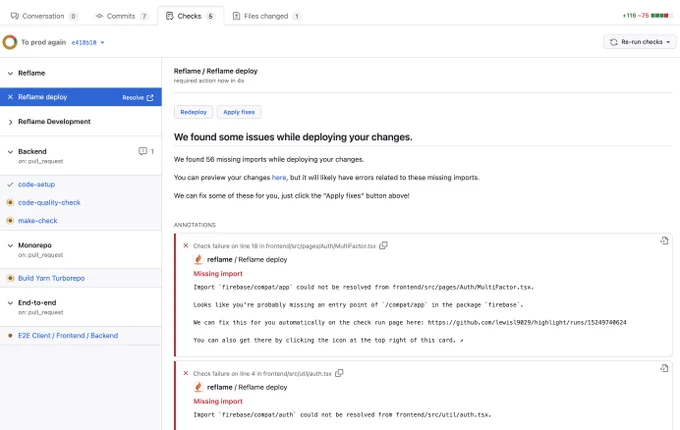This screenshot has height=430, width=680.
Task: Click the external link icon beside Resolve
Action: pos(150,98)
